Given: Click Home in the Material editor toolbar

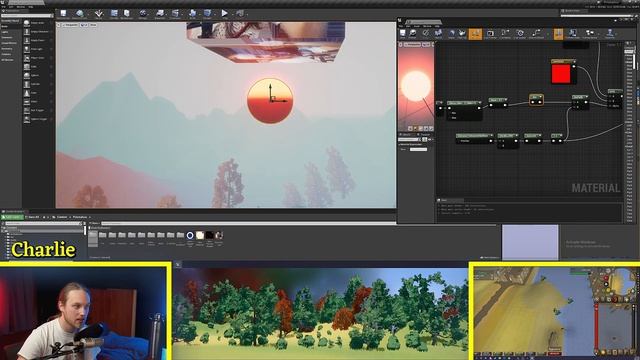Looking at the screenshot, I should point(452,34).
